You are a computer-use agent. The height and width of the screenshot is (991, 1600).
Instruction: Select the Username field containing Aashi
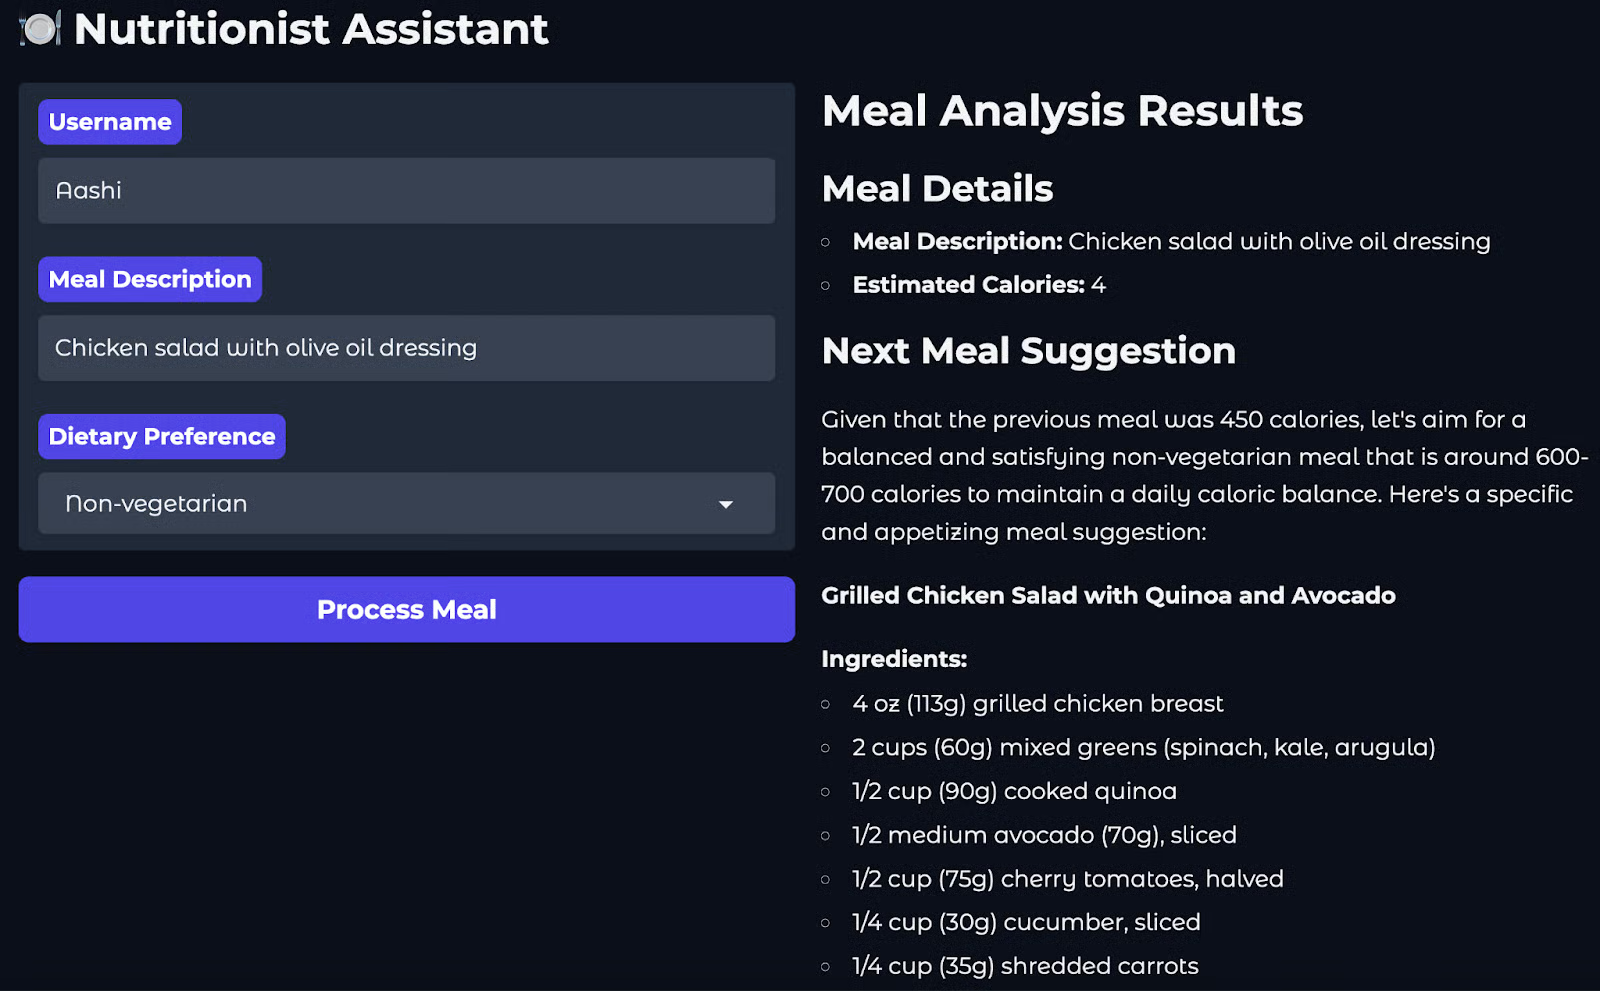(x=406, y=190)
